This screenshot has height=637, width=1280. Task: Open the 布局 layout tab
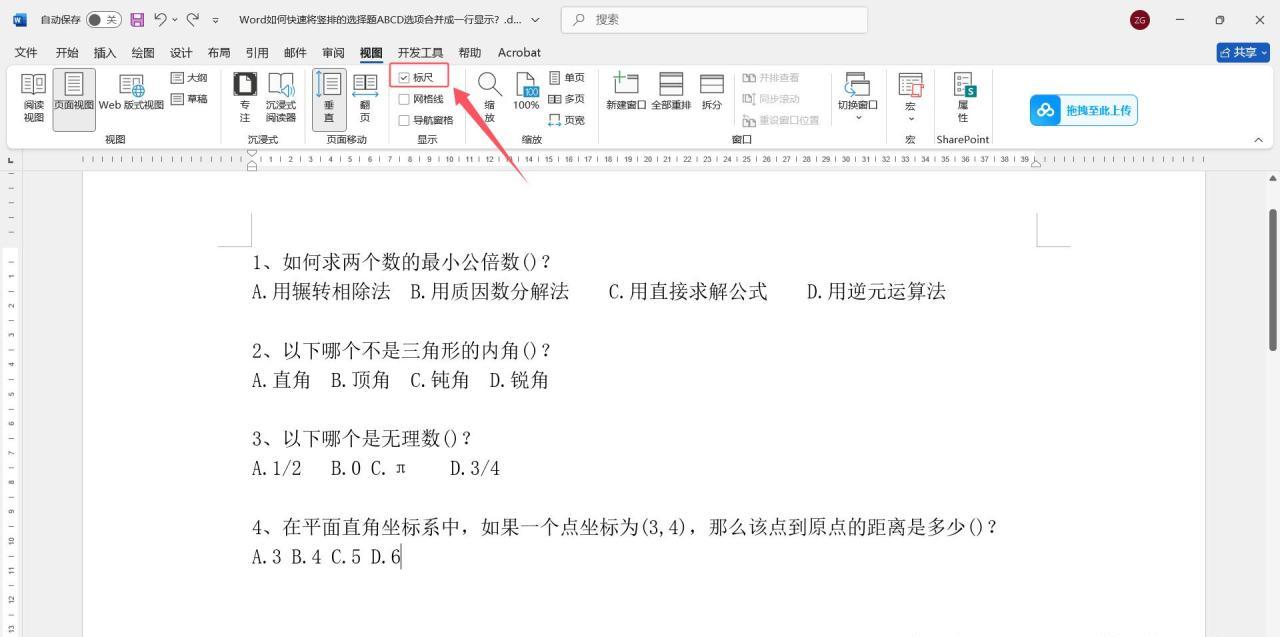pyautogui.click(x=219, y=52)
